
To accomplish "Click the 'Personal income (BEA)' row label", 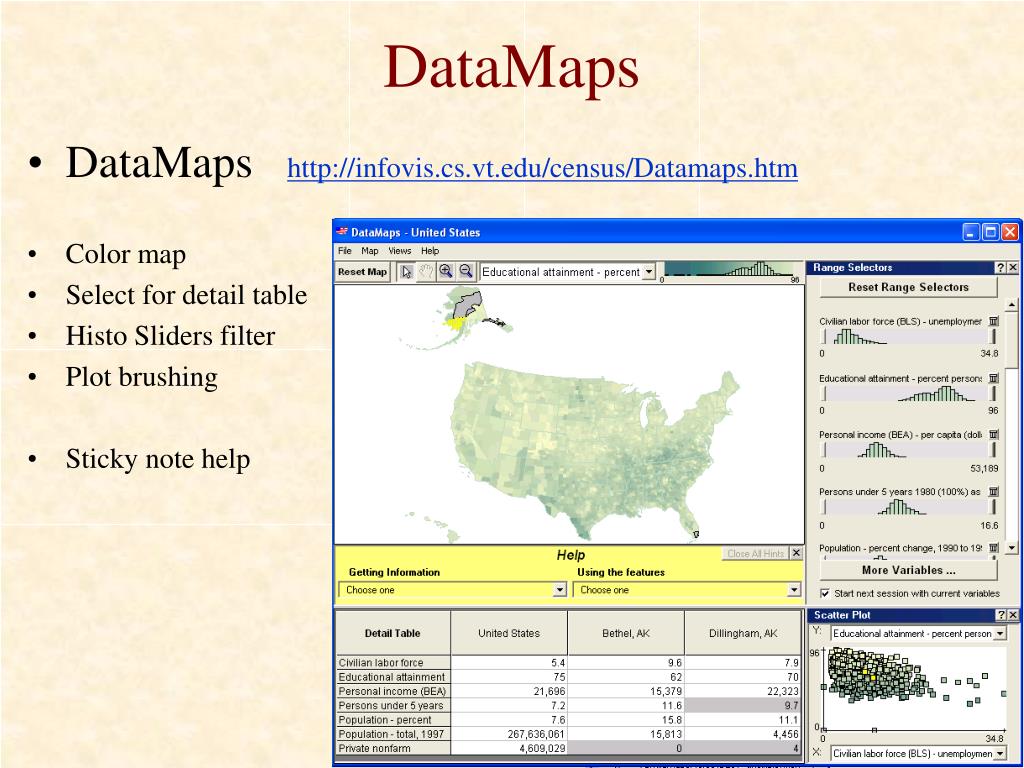I will tap(393, 691).
